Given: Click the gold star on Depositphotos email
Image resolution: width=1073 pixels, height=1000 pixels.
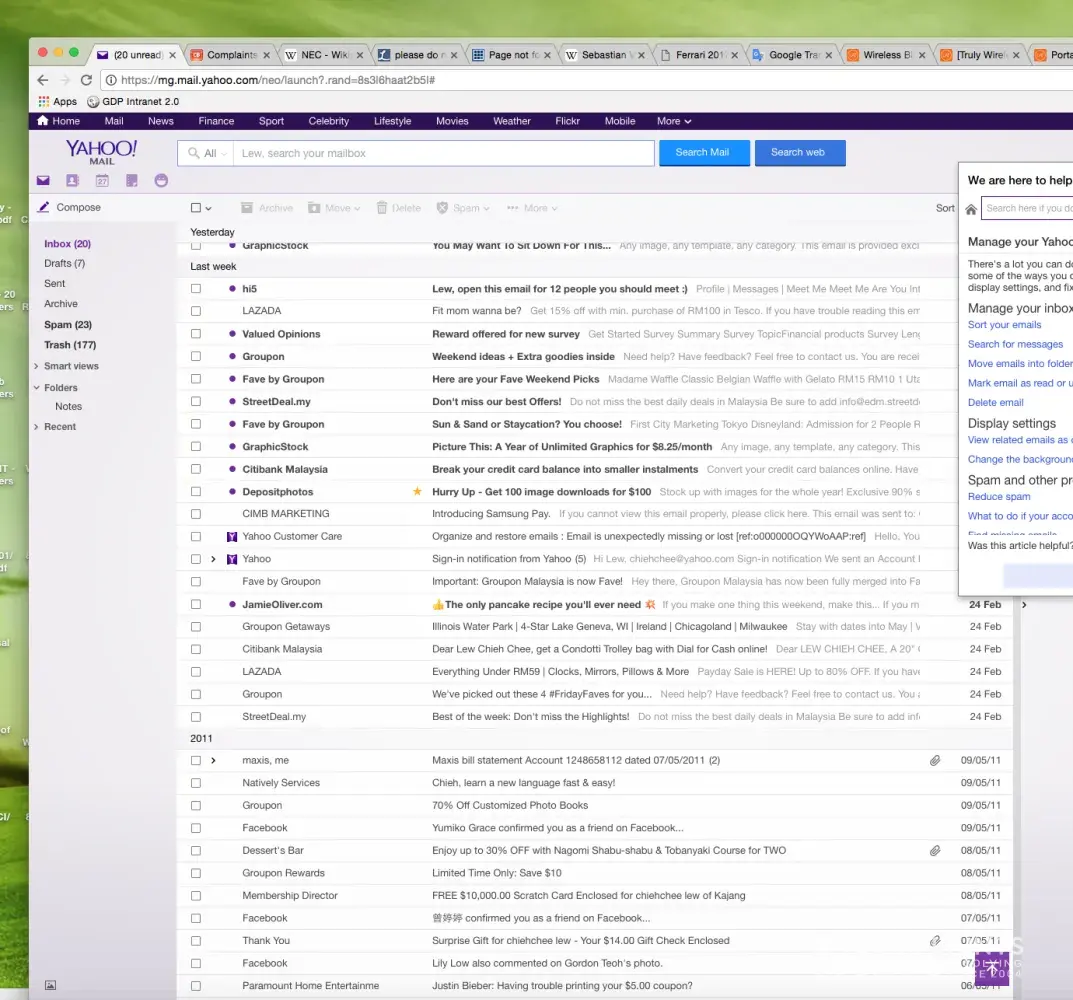Looking at the screenshot, I should click(418, 492).
